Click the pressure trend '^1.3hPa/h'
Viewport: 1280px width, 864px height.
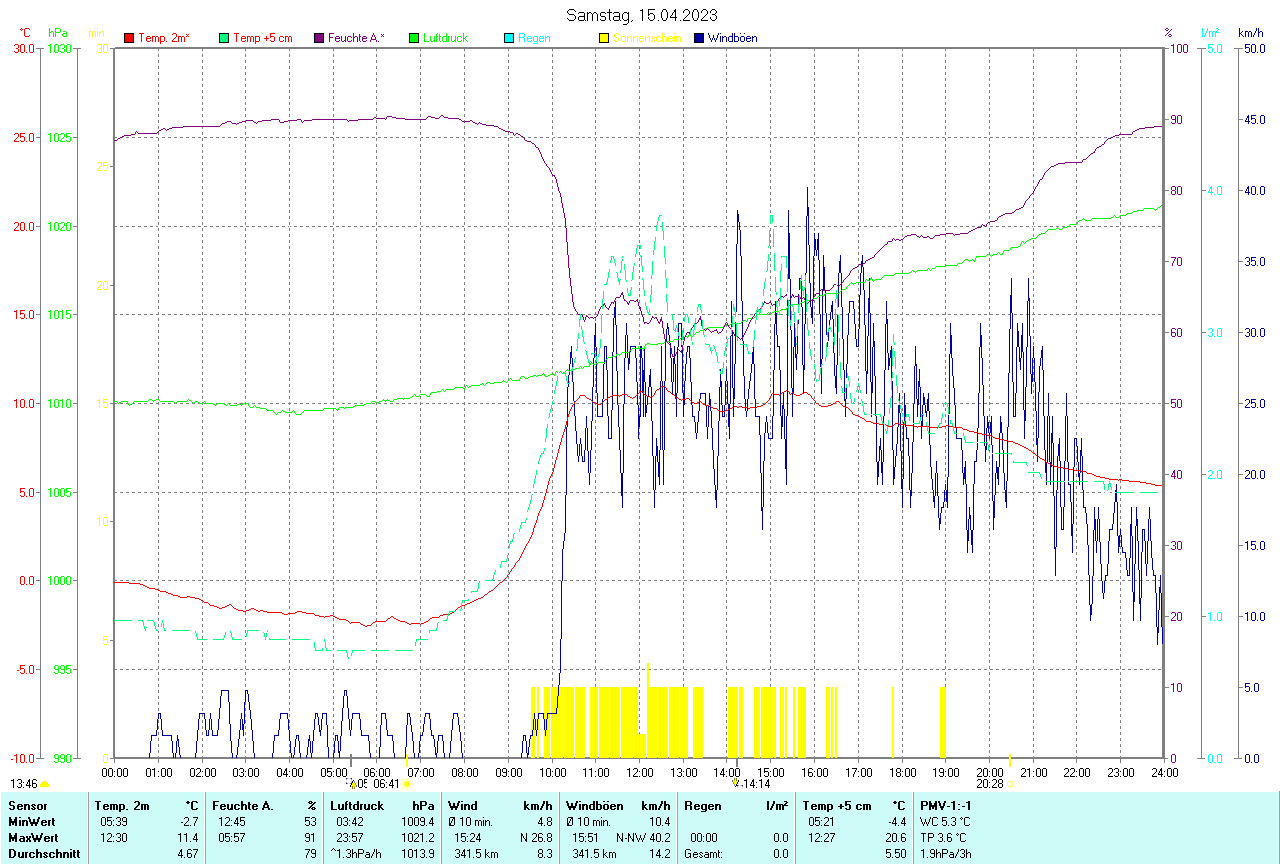(x=357, y=854)
